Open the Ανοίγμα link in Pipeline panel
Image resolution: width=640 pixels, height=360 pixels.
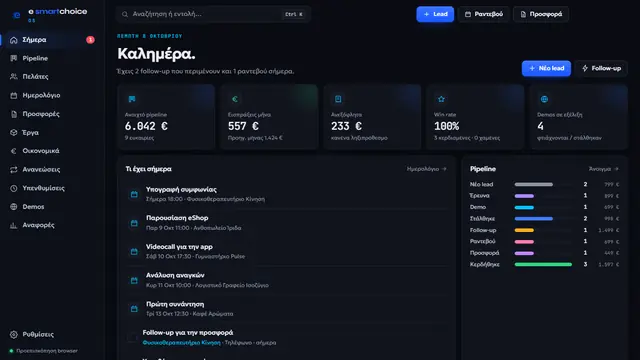[x=604, y=169]
